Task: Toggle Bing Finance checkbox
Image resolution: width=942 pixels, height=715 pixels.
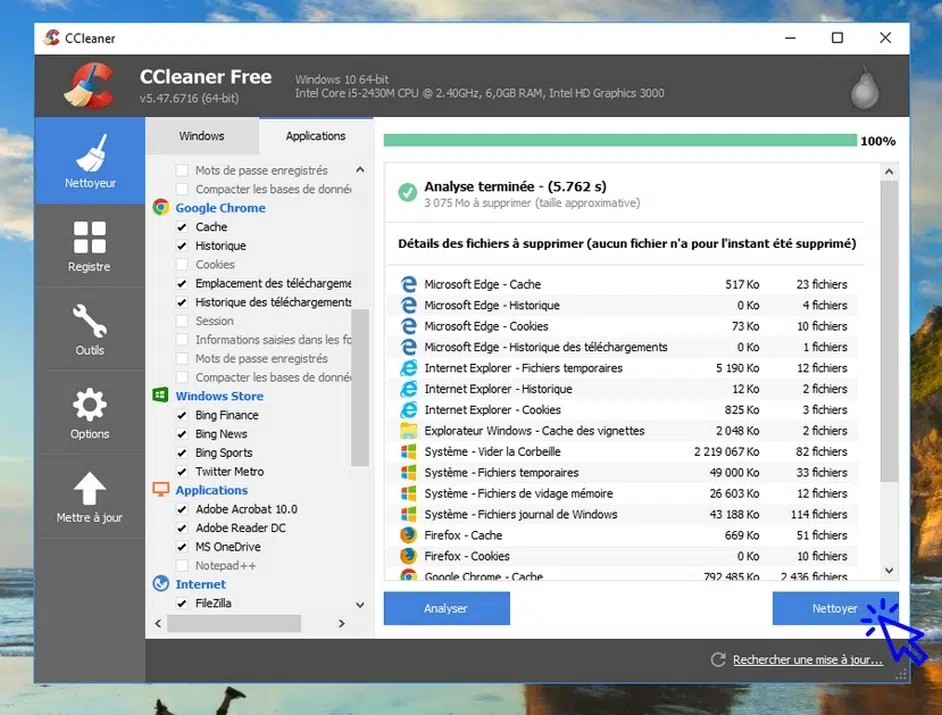Action: (x=182, y=415)
